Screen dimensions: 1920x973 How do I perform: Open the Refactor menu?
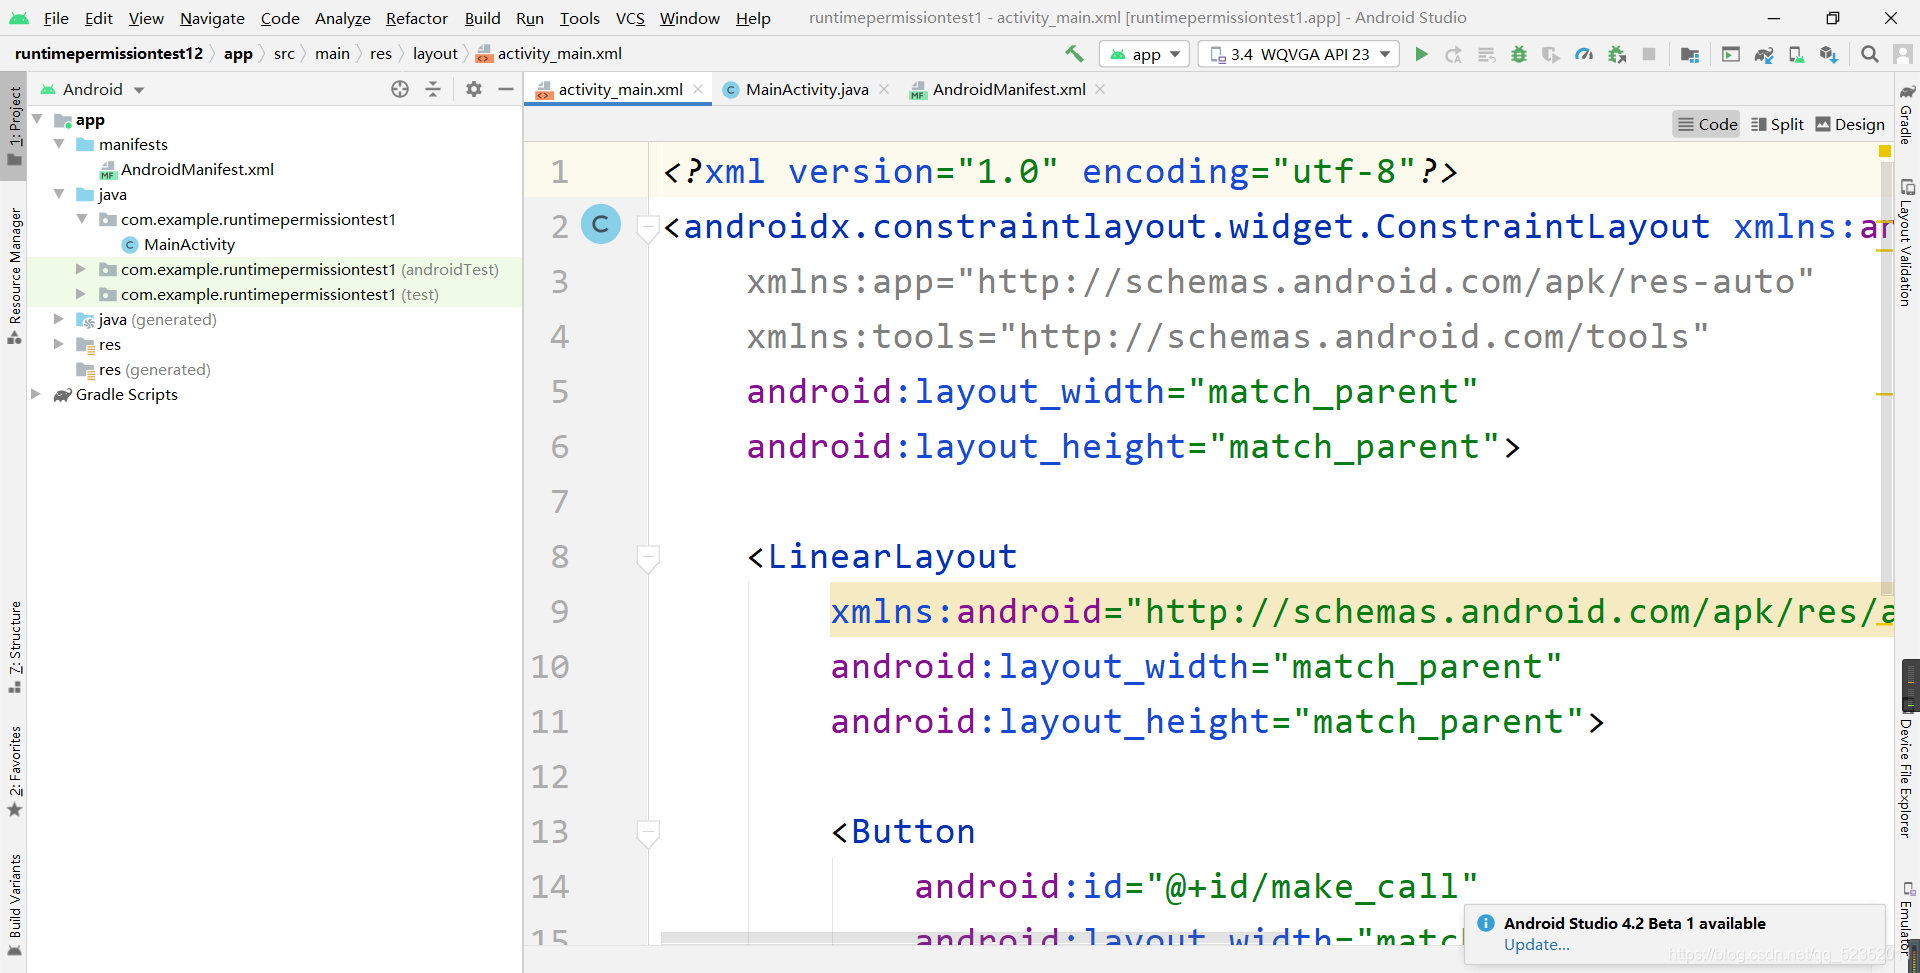417,18
